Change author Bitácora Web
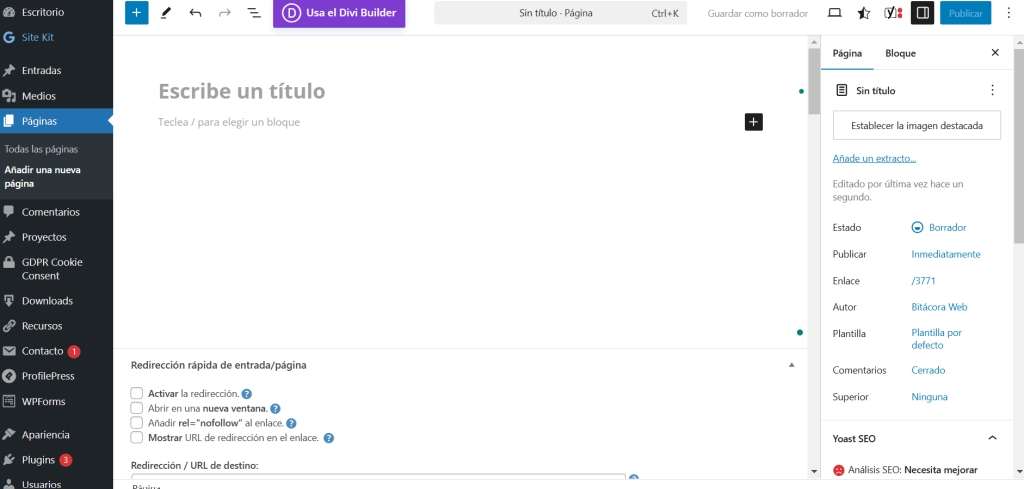Screen dimensions: 1024x489 939,307
